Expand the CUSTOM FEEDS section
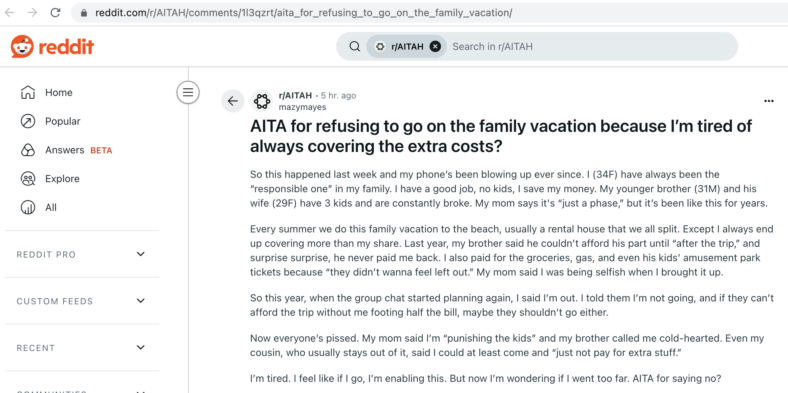The width and height of the screenshot is (788, 393). tap(141, 301)
